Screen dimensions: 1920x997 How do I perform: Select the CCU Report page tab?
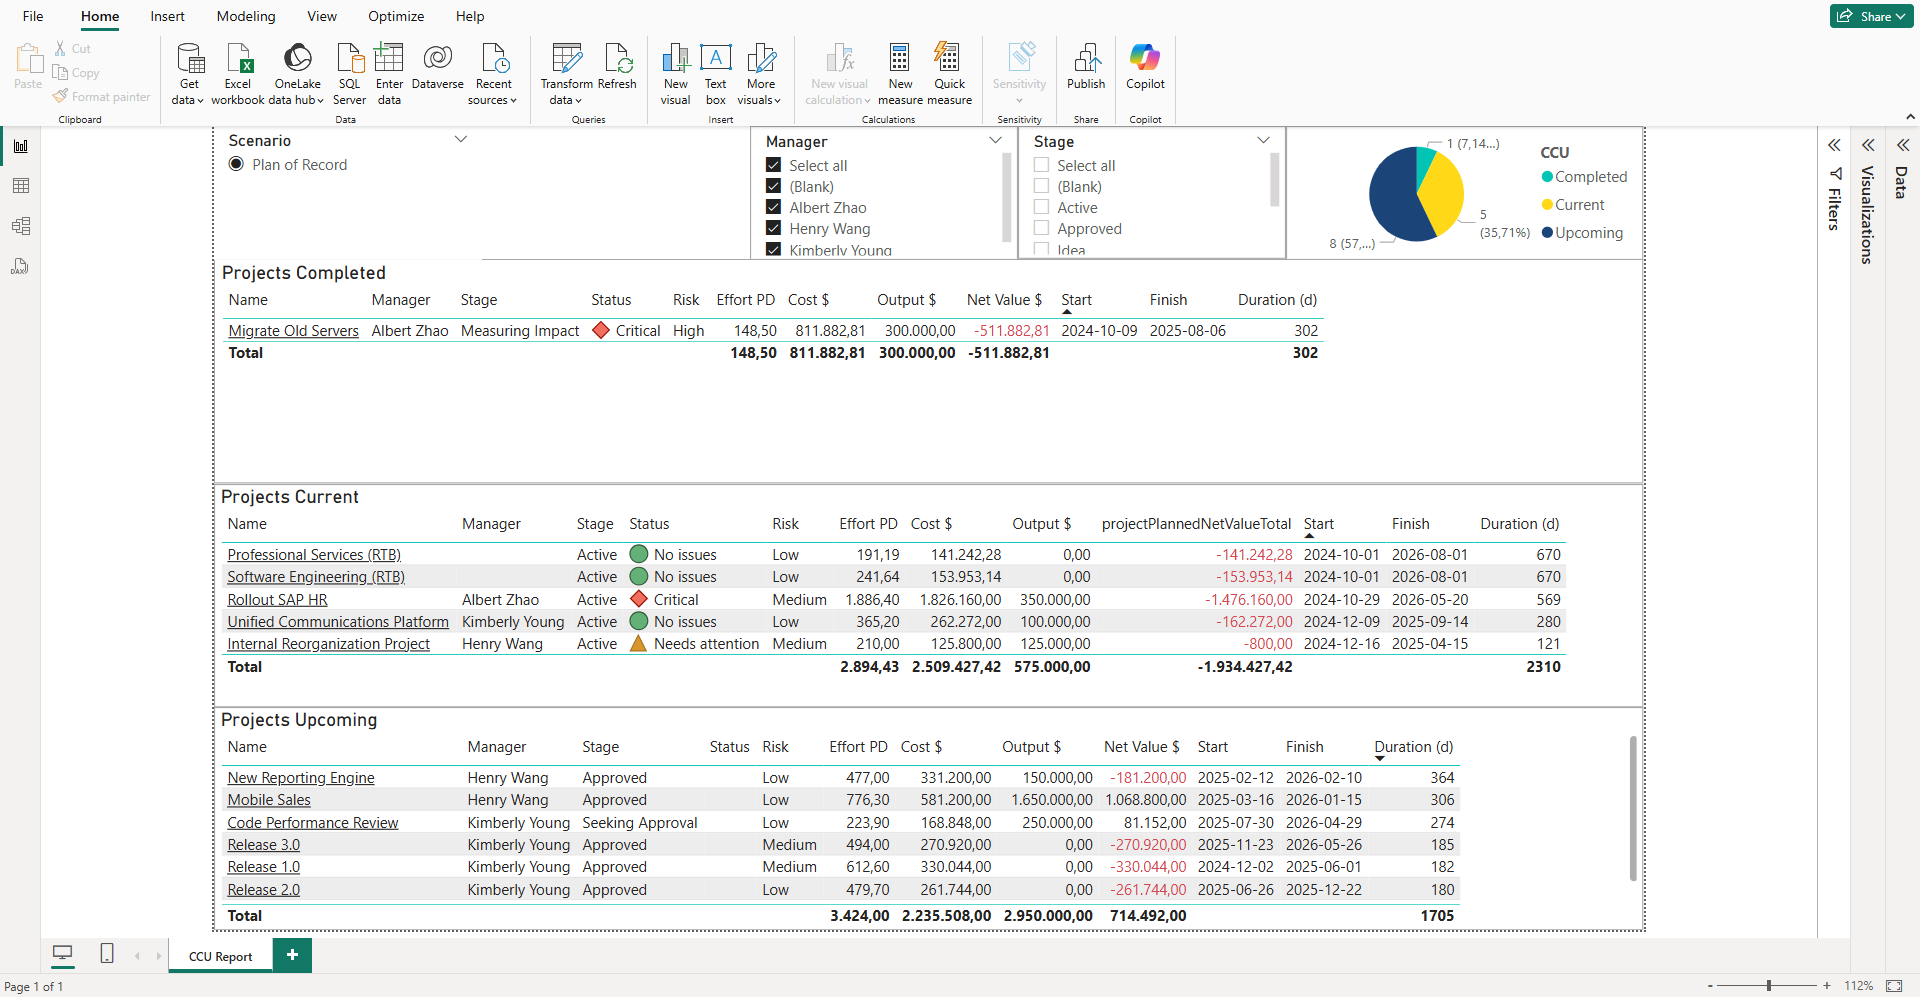(220, 956)
